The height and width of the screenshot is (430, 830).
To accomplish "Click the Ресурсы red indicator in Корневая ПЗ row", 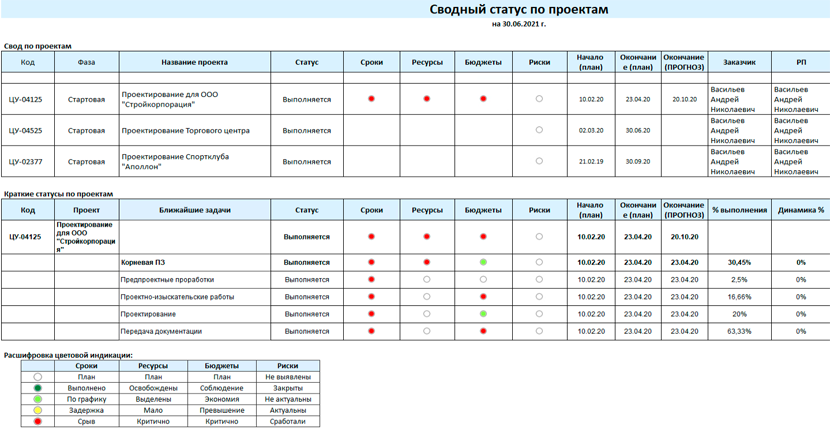I will pos(427,262).
